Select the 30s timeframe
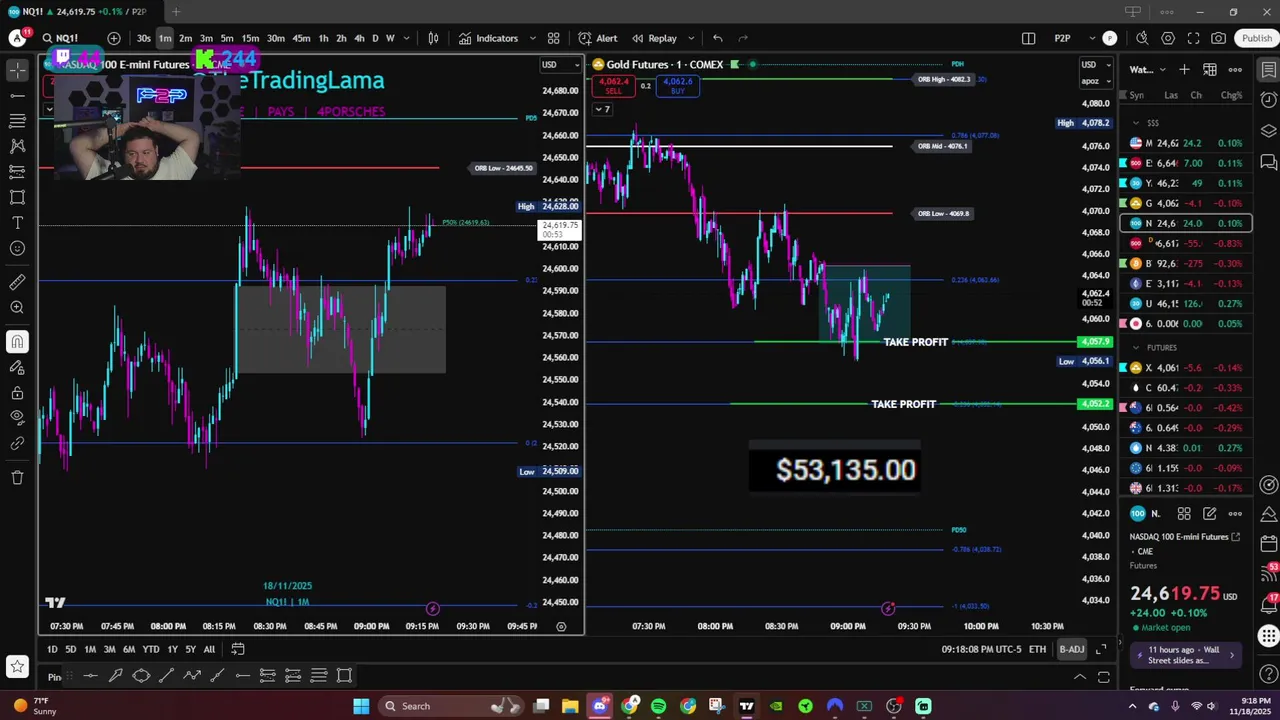The width and height of the screenshot is (1280, 720). click(x=144, y=38)
